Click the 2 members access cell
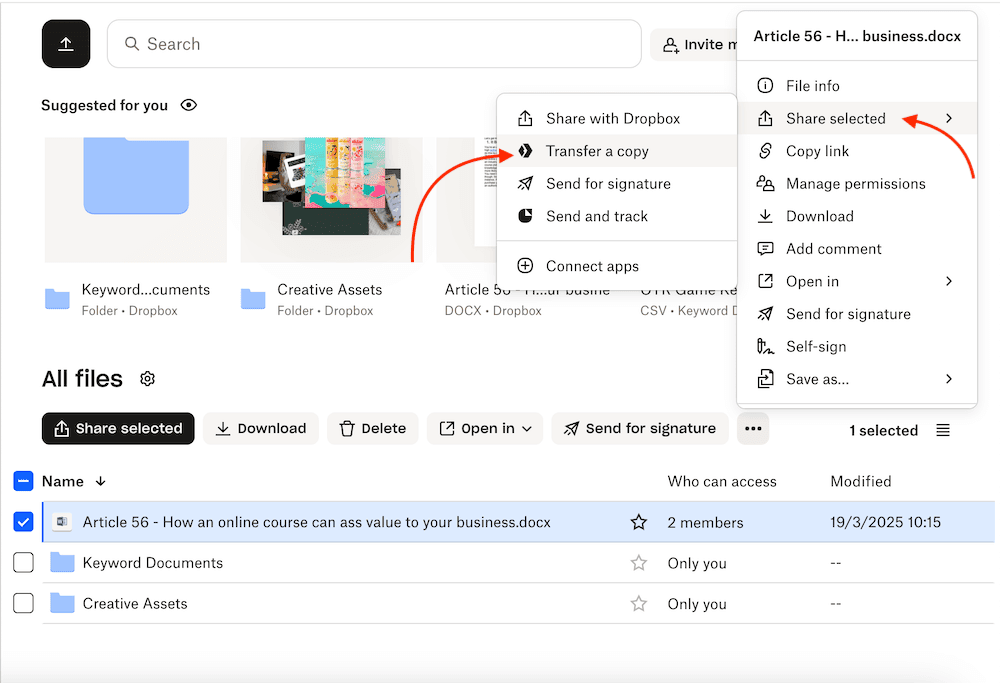The image size is (1000, 683). coord(705,523)
